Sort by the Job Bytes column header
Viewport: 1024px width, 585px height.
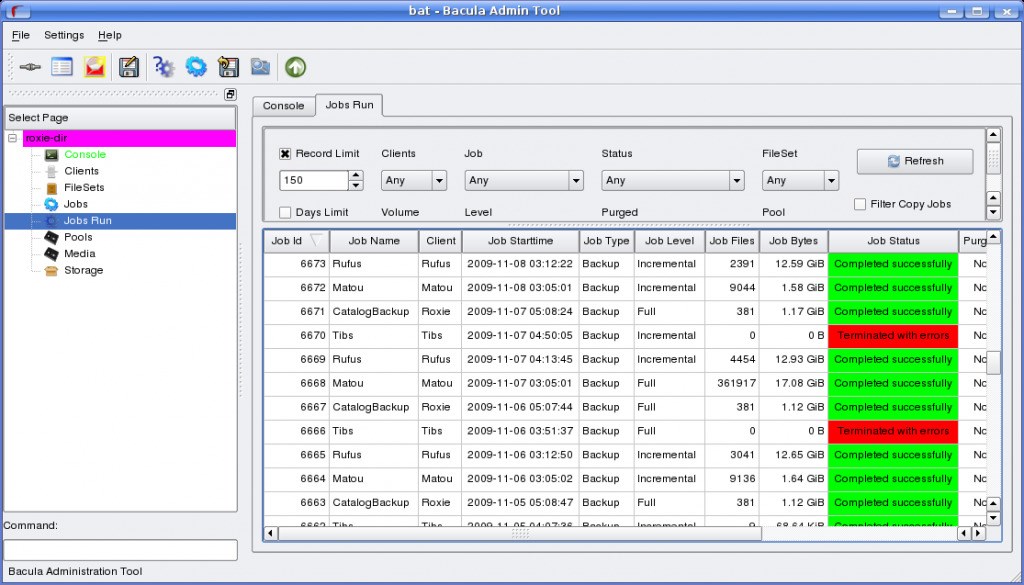pyautogui.click(x=793, y=241)
